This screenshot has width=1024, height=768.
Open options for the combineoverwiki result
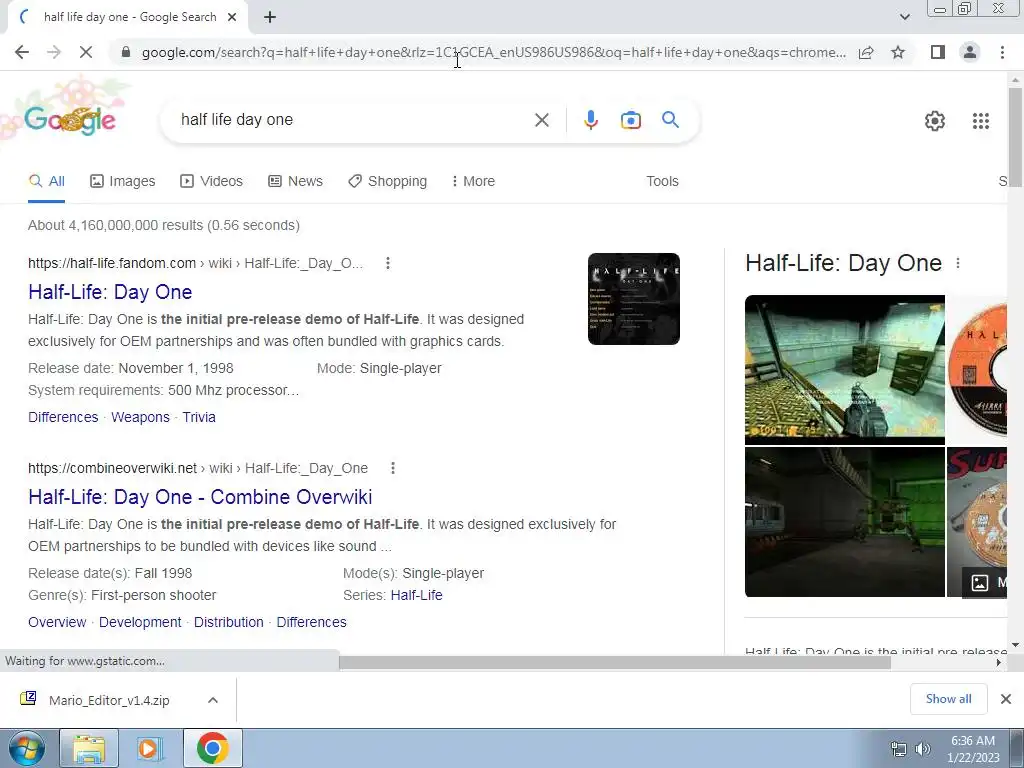(392, 468)
